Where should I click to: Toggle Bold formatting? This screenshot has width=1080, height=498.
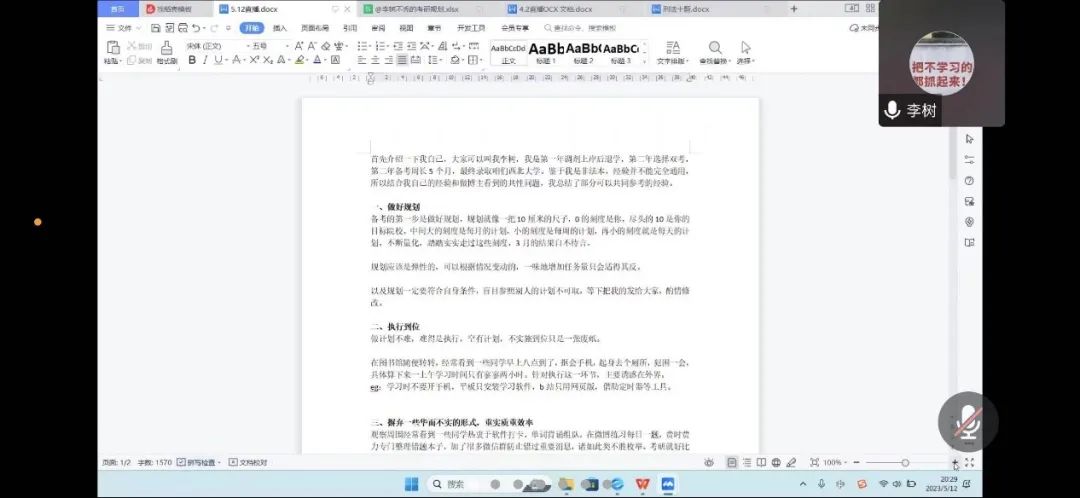(191, 60)
